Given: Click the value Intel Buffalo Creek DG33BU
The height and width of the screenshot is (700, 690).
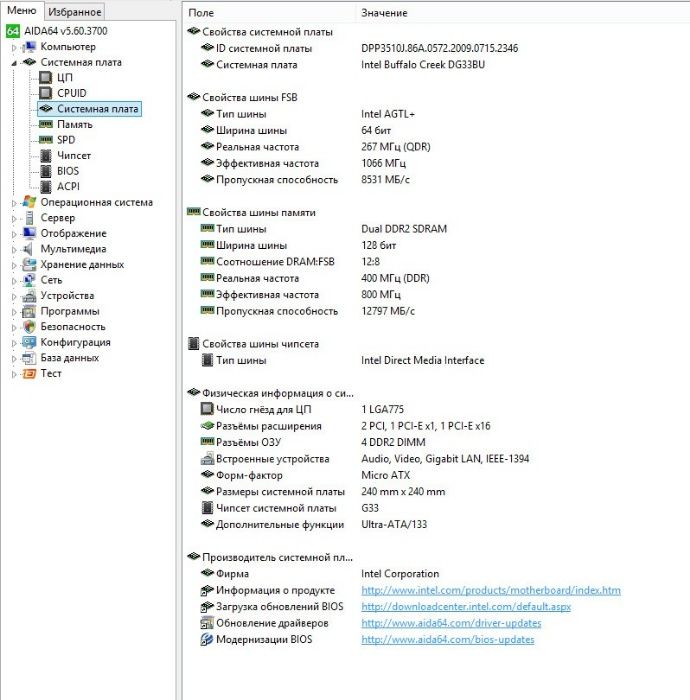Looking at the screenshot, I should (x=423, y=65).
